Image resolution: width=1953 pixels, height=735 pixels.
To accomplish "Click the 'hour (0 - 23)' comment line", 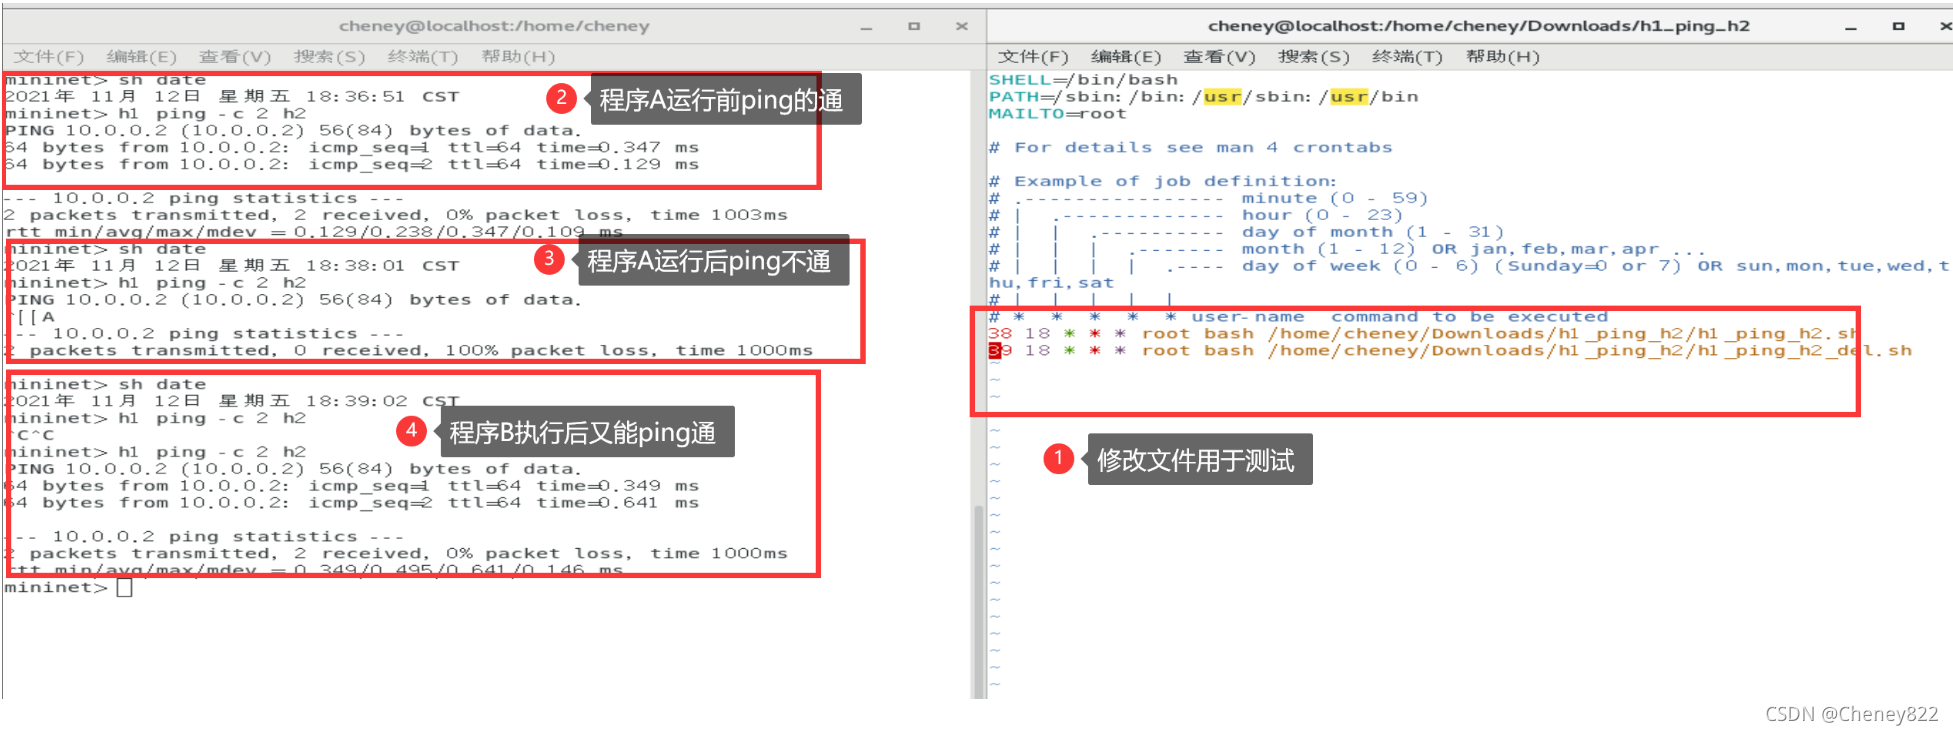I will point(1196,216).
